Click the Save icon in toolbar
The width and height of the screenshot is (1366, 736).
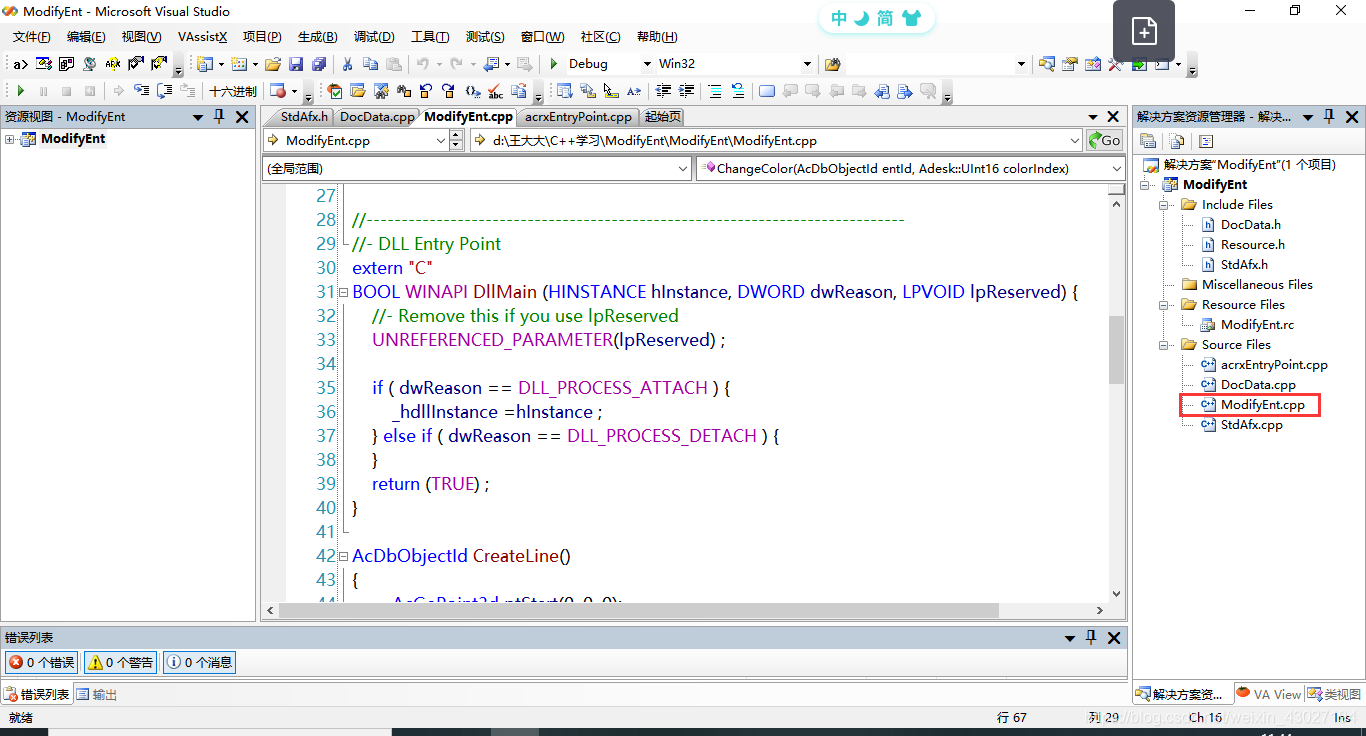296,64
